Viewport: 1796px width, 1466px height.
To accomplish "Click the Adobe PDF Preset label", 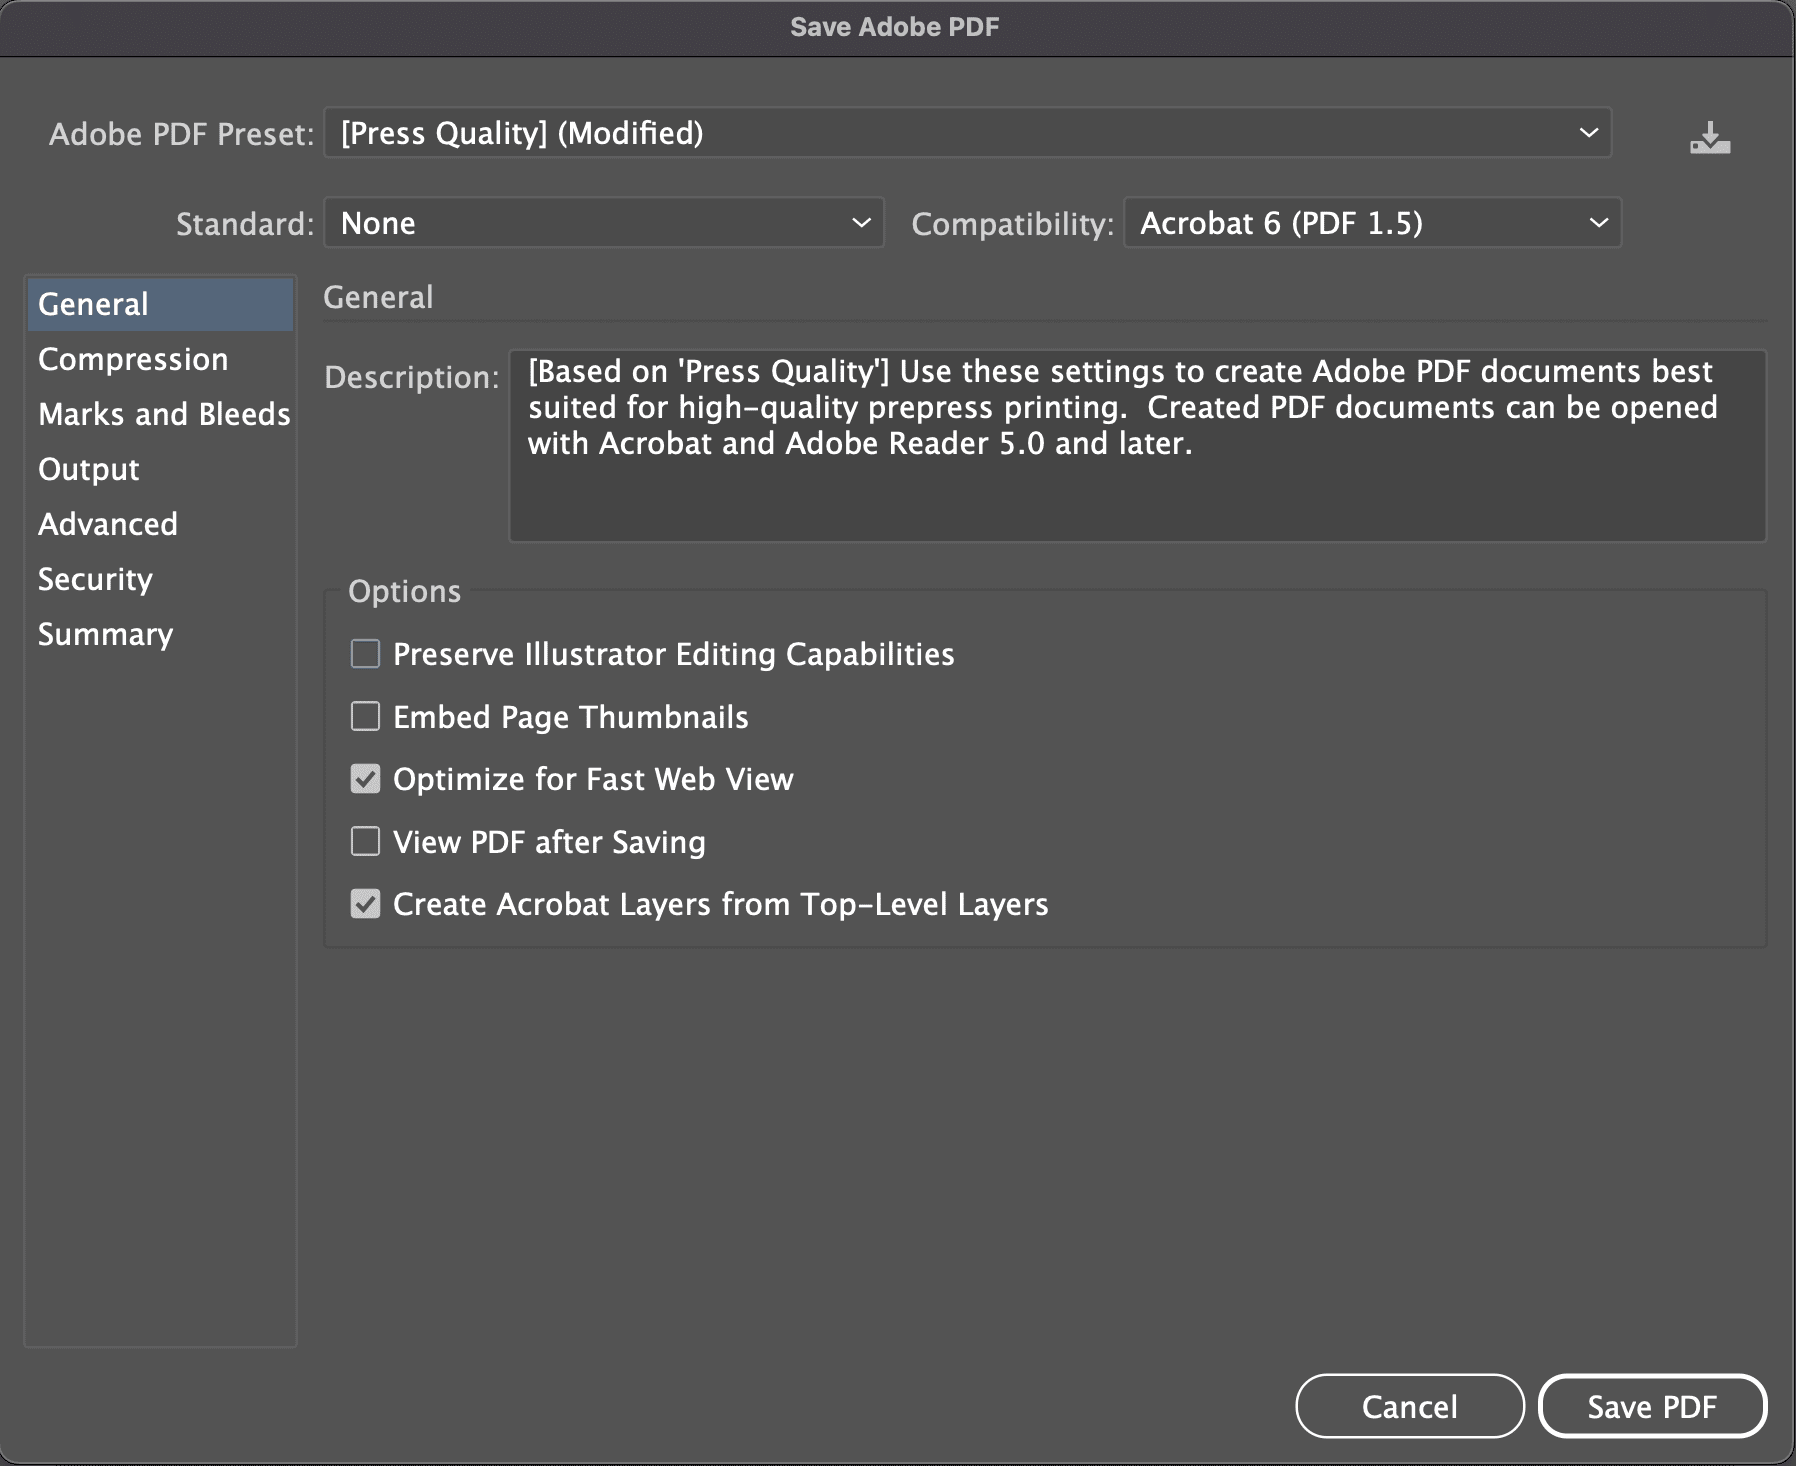I will click(x=182, y=134).
